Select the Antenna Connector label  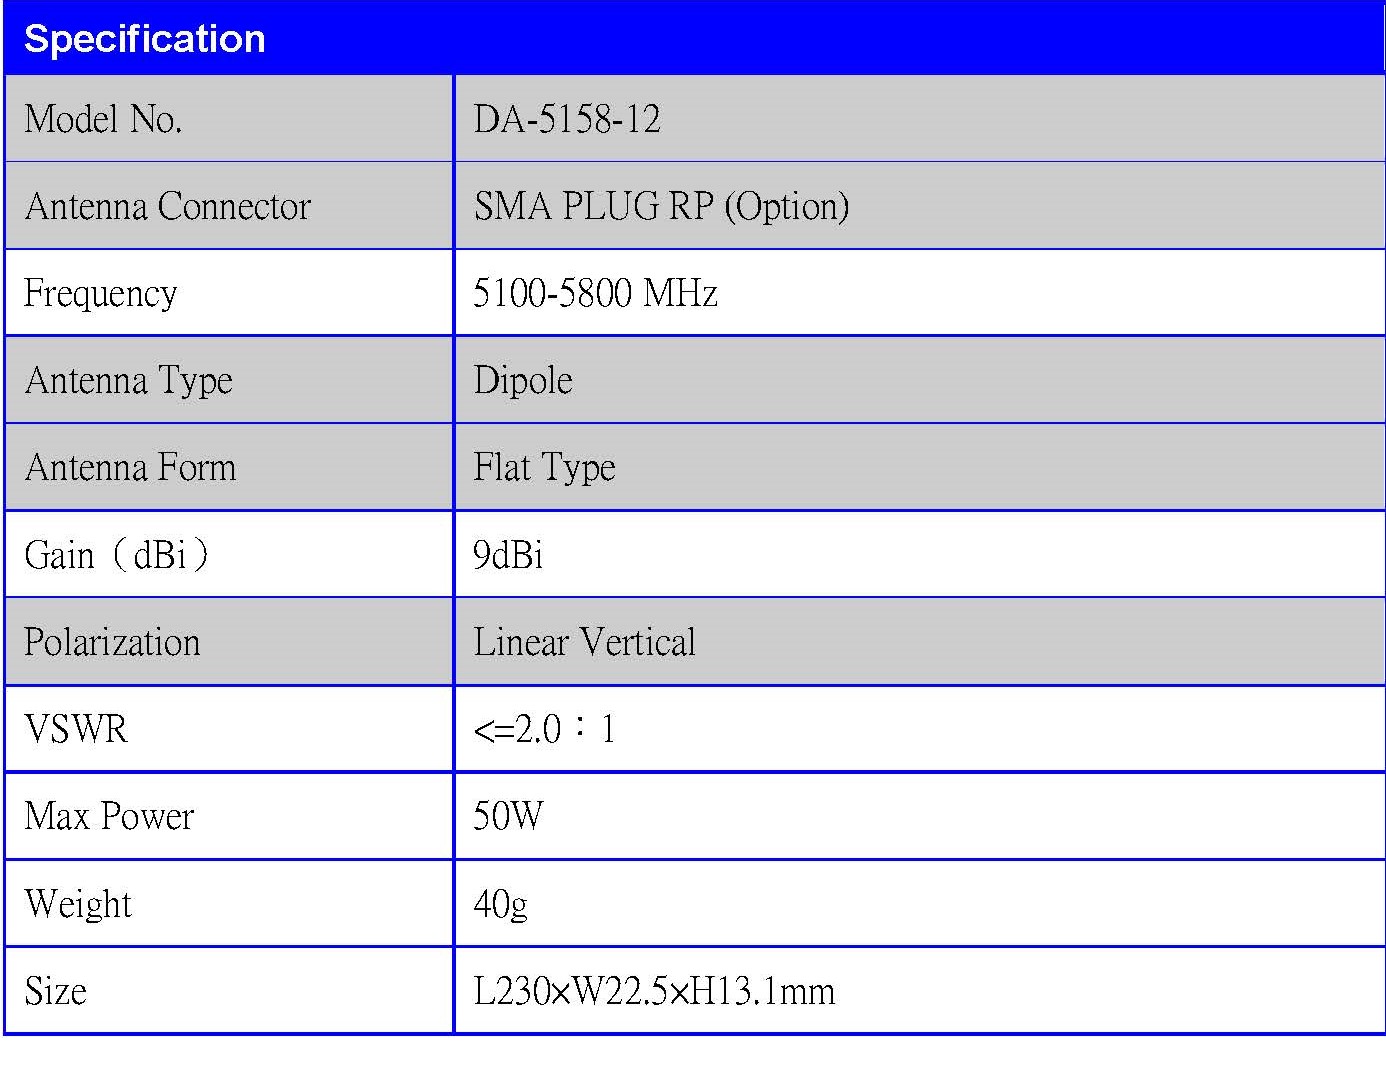(168, 206)
